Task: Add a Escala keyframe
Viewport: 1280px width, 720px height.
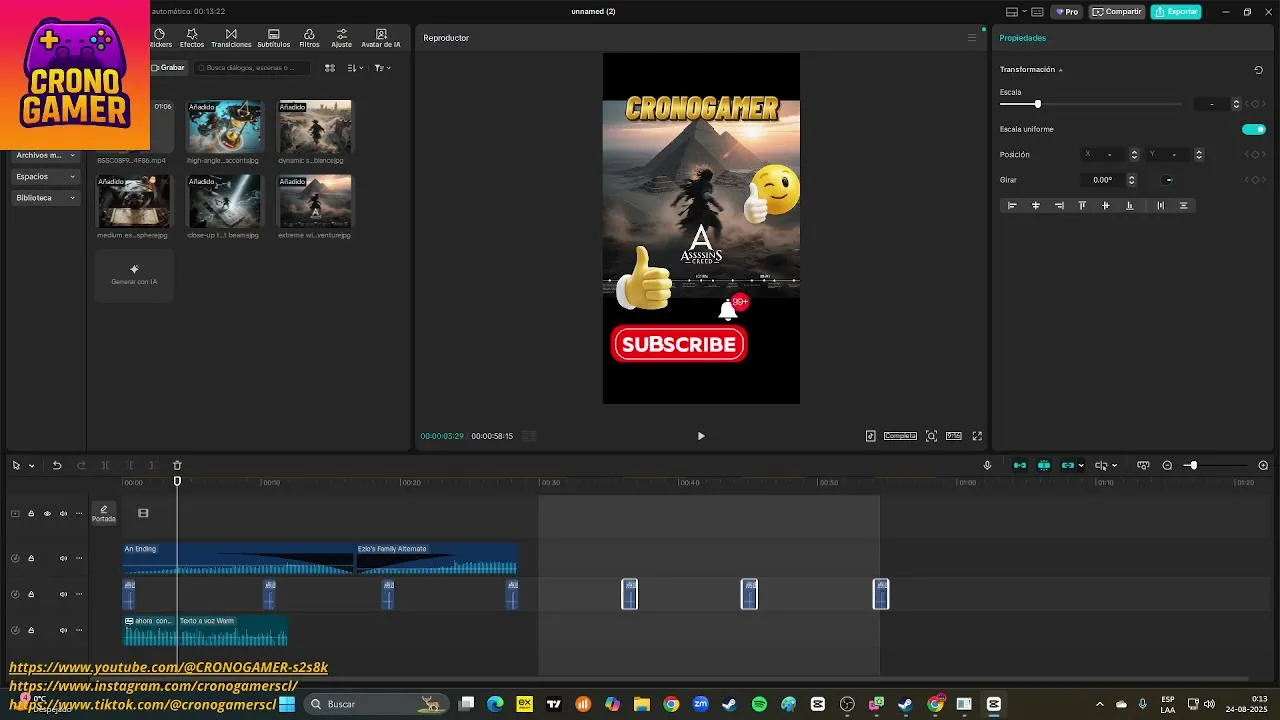Action: [1256, 104]
